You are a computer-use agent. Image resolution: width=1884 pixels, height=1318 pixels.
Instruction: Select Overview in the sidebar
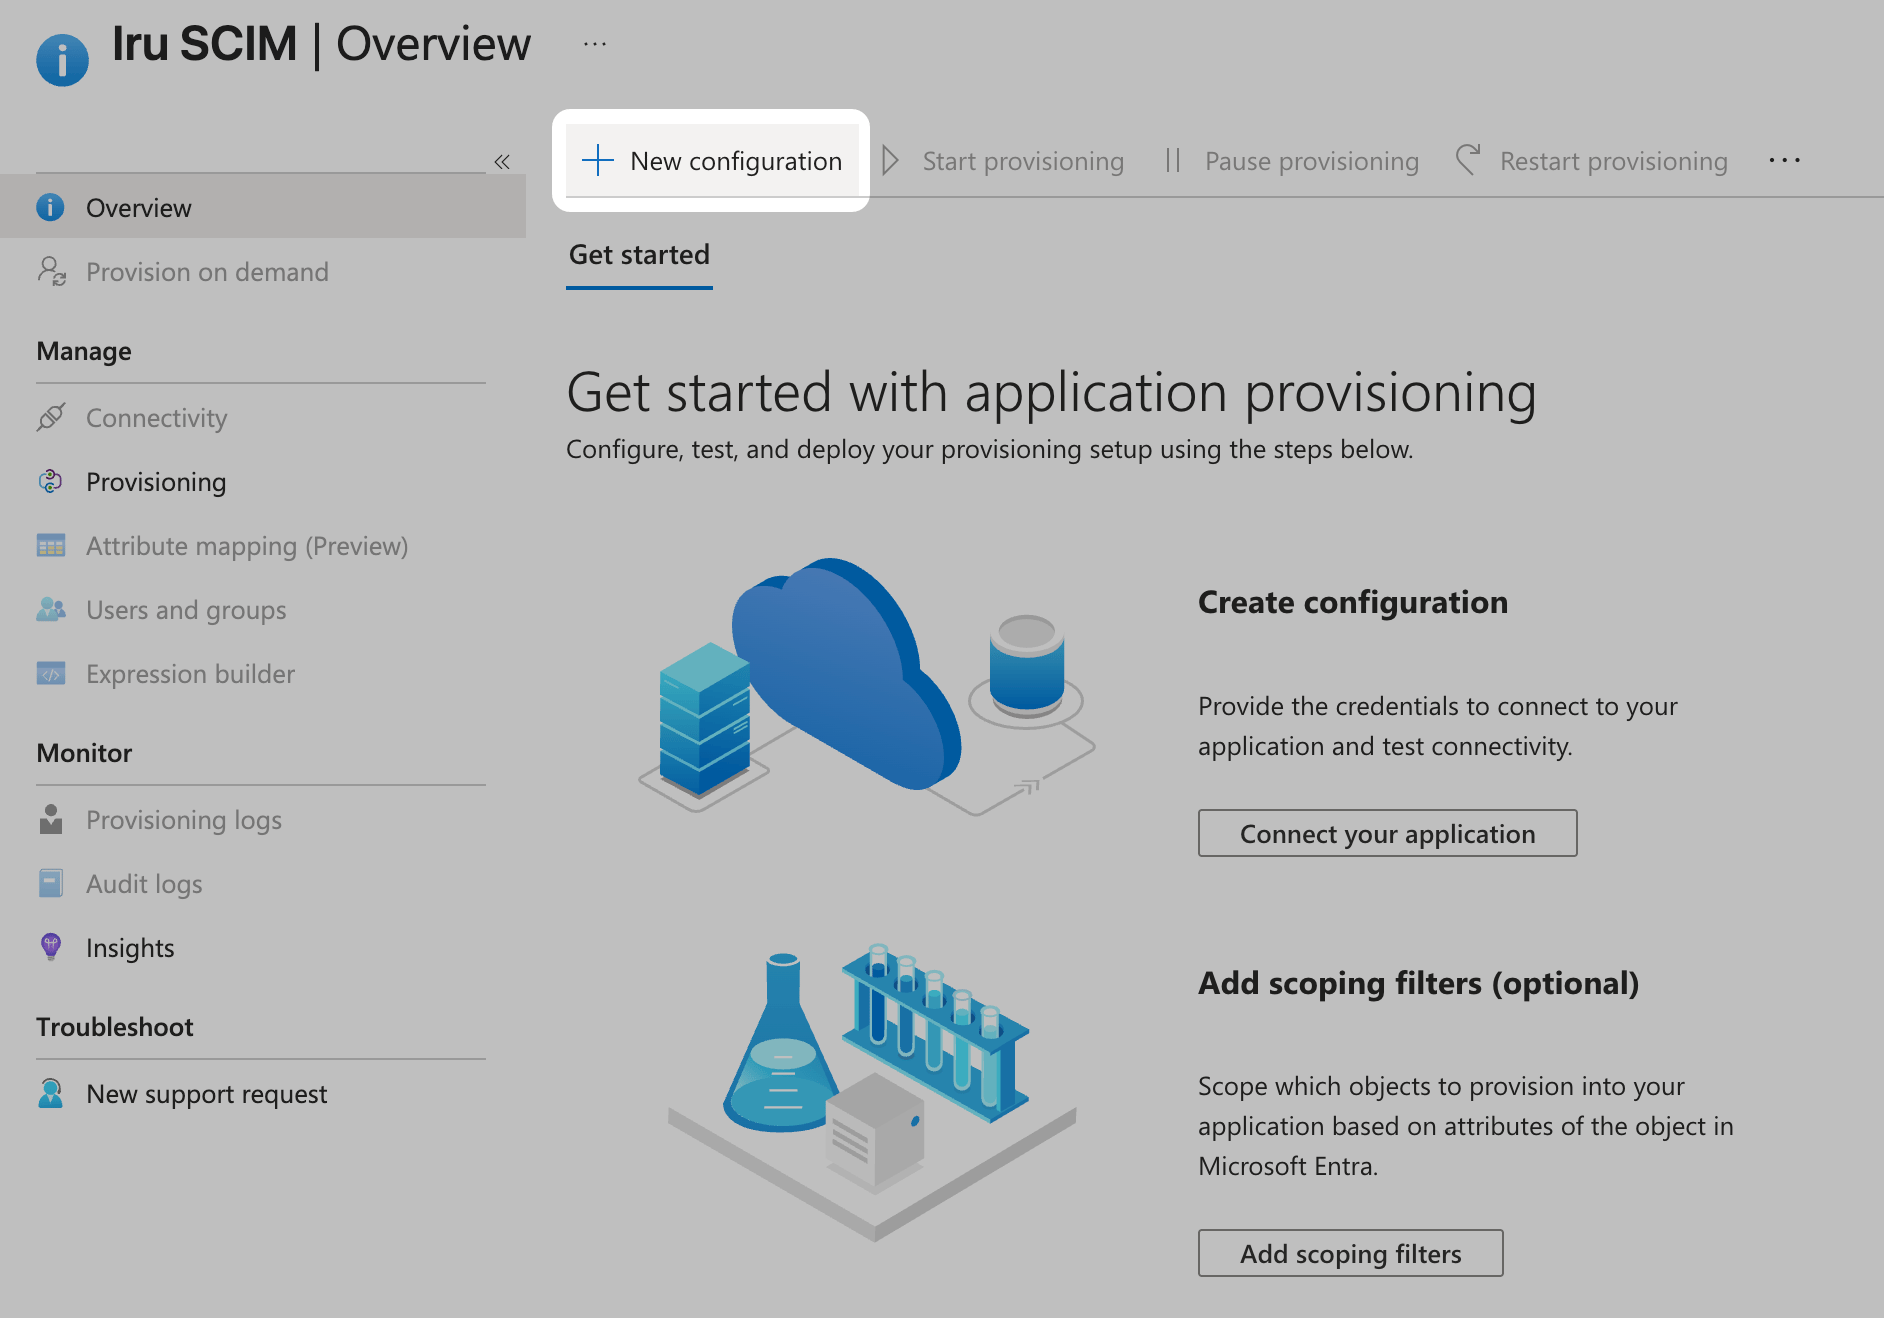pos(263,207)
